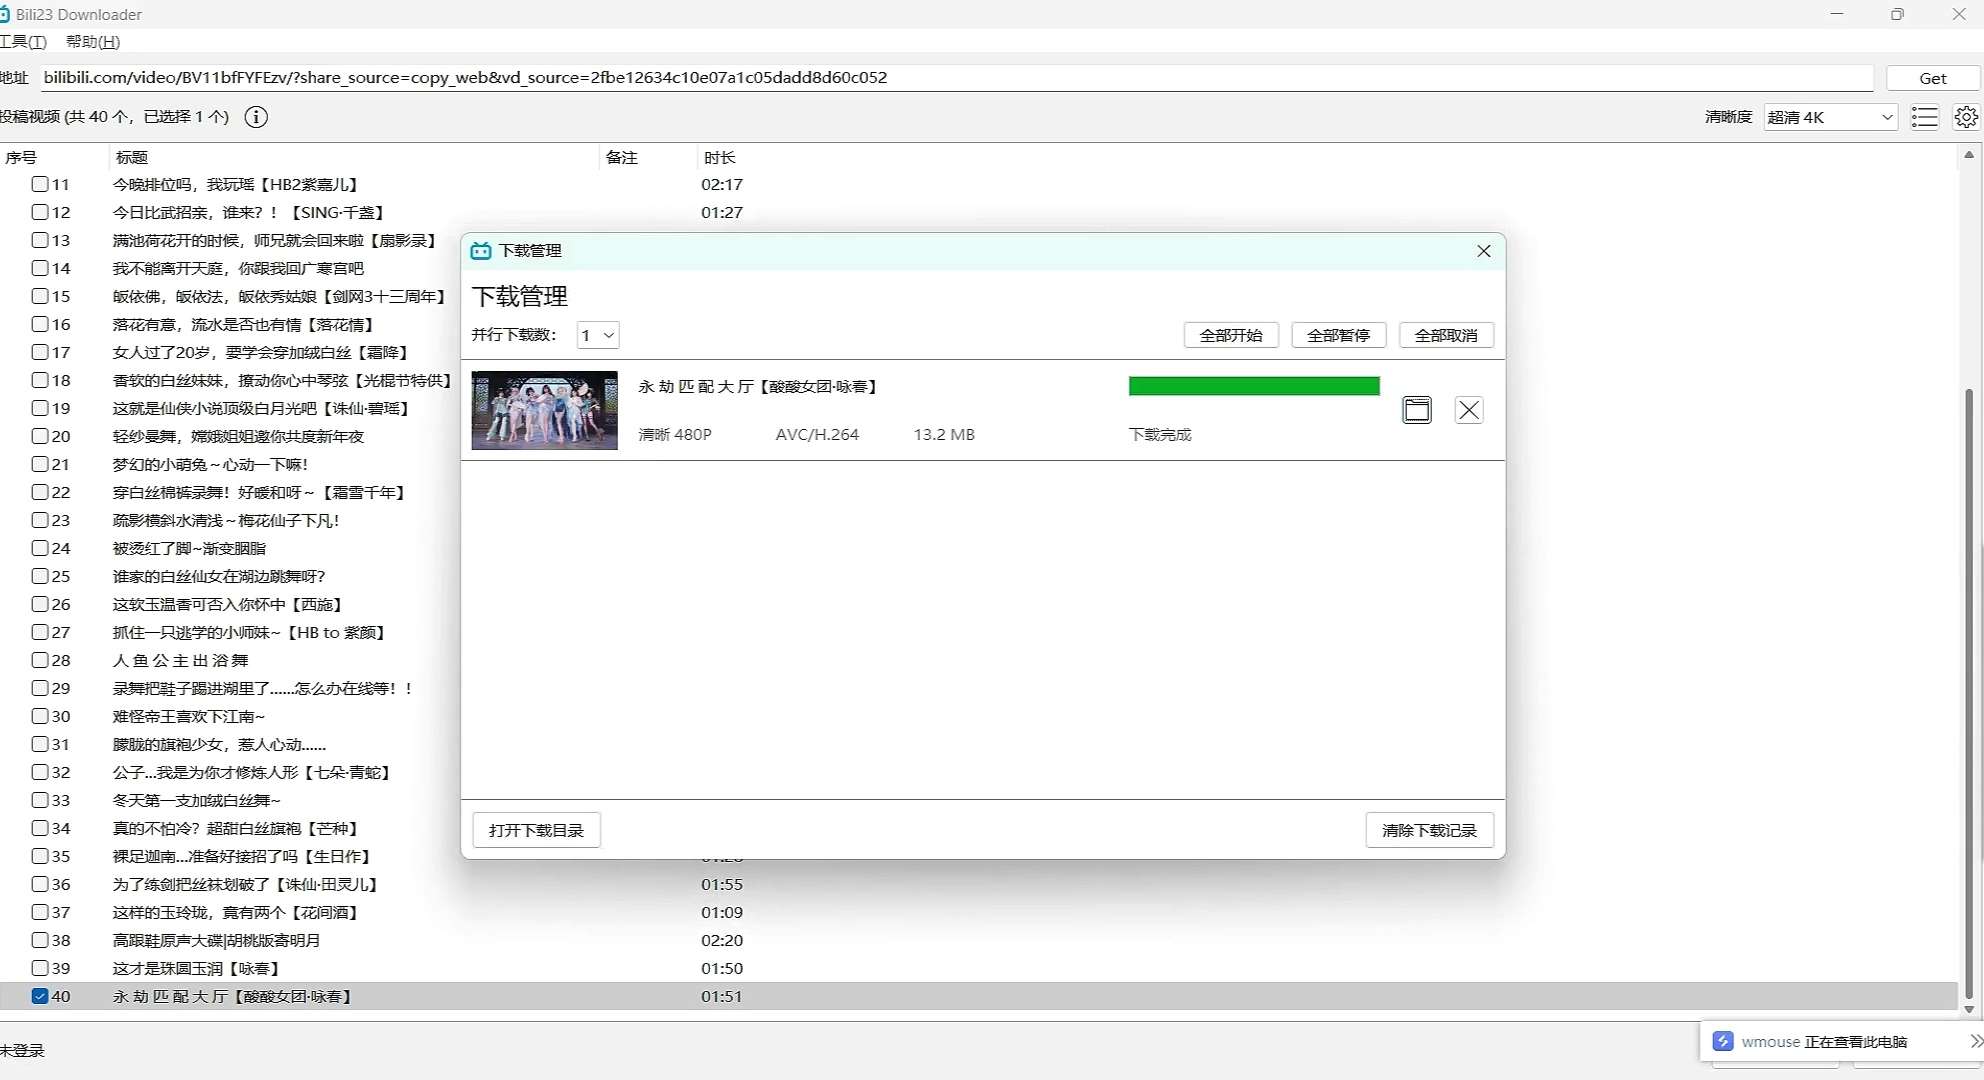
Task: Close the 下载管理 dialog
Action: pyautogui.click(x=1484, y=251)
